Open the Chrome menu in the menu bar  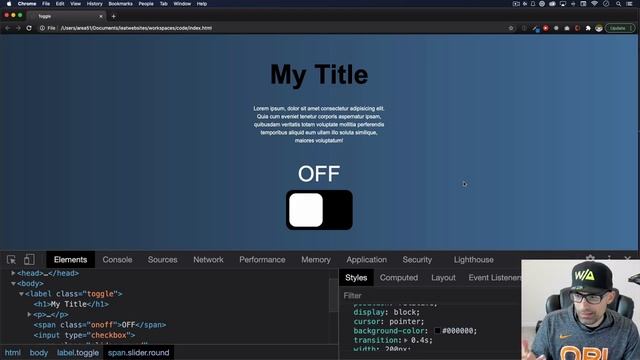[x=27, y=4]
